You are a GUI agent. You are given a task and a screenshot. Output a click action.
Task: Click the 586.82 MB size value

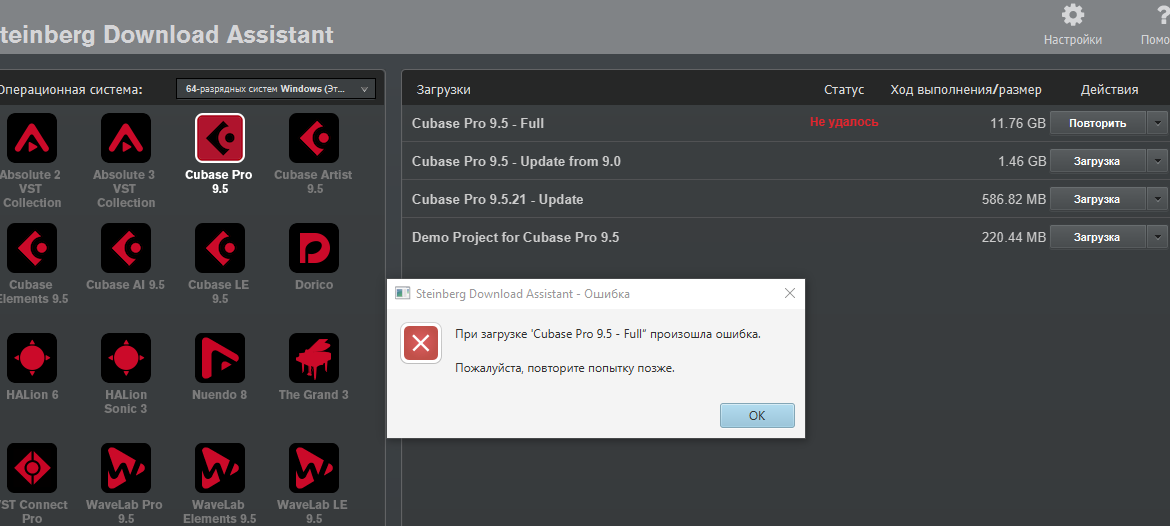[1014, 199]
